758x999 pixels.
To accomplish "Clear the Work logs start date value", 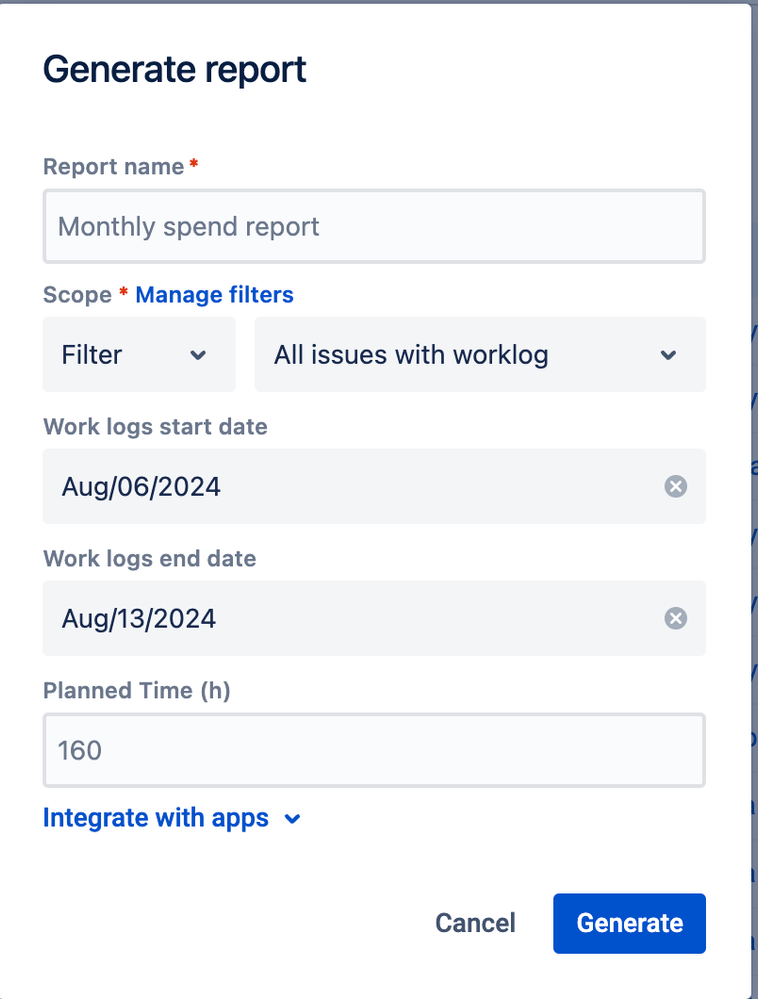I will coord(675,487).
